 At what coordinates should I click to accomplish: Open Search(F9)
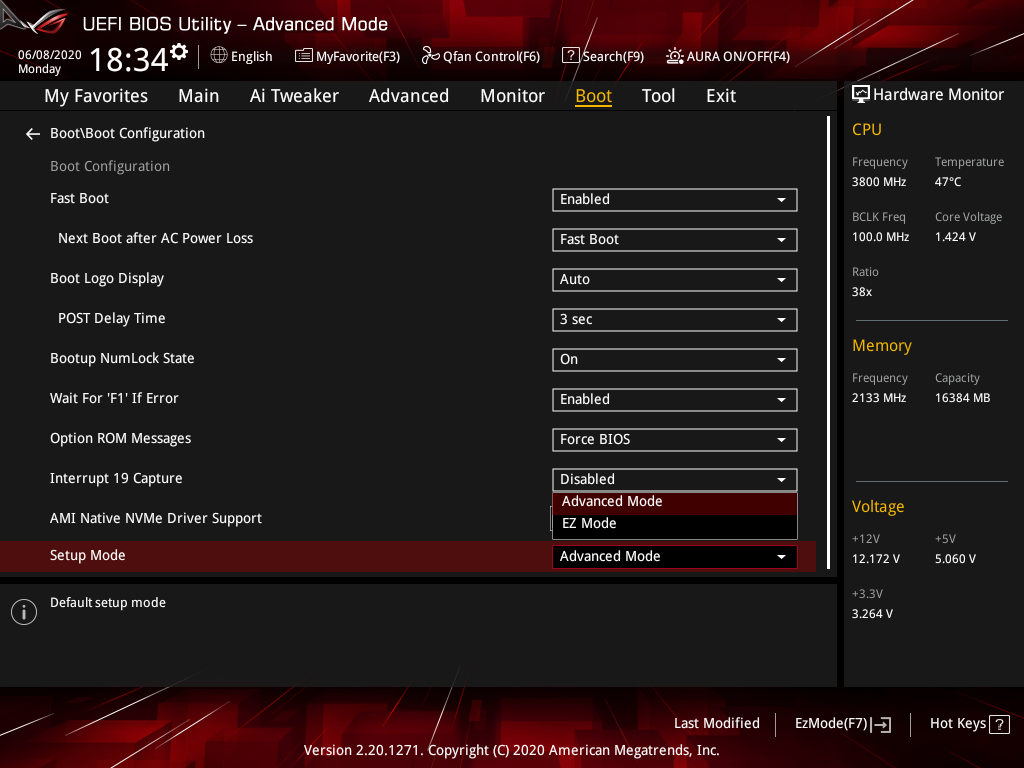pyautogui.click(x=603, y=56)
